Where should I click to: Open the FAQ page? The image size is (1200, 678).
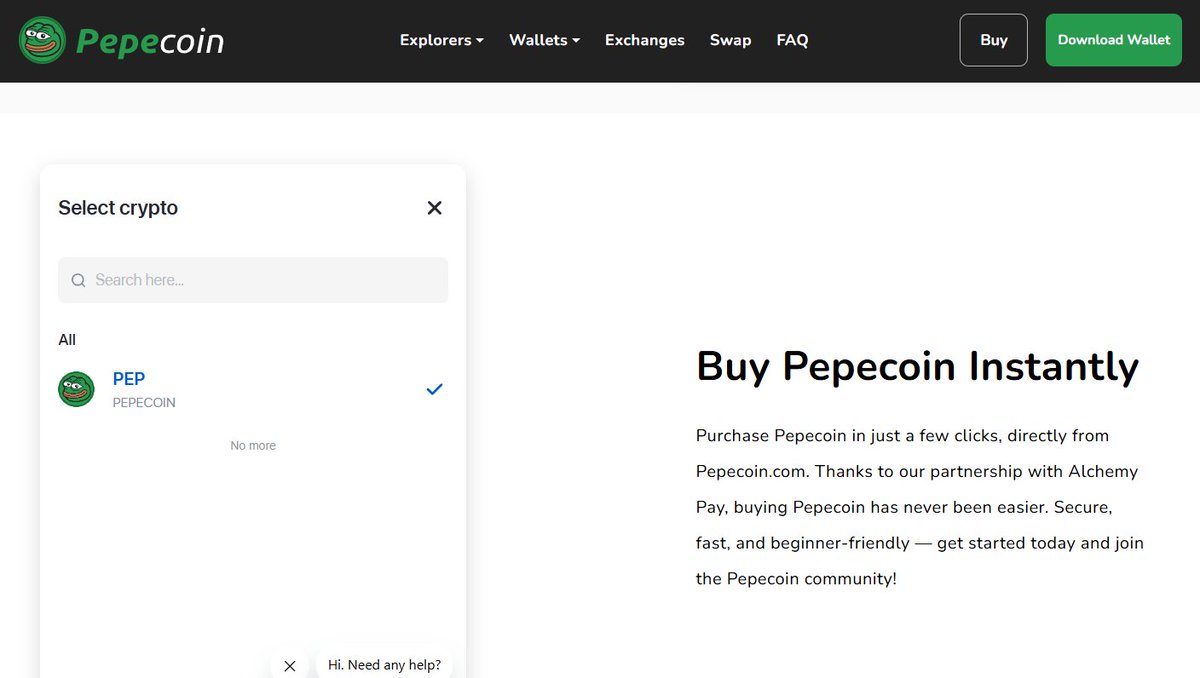click(792, 40)
